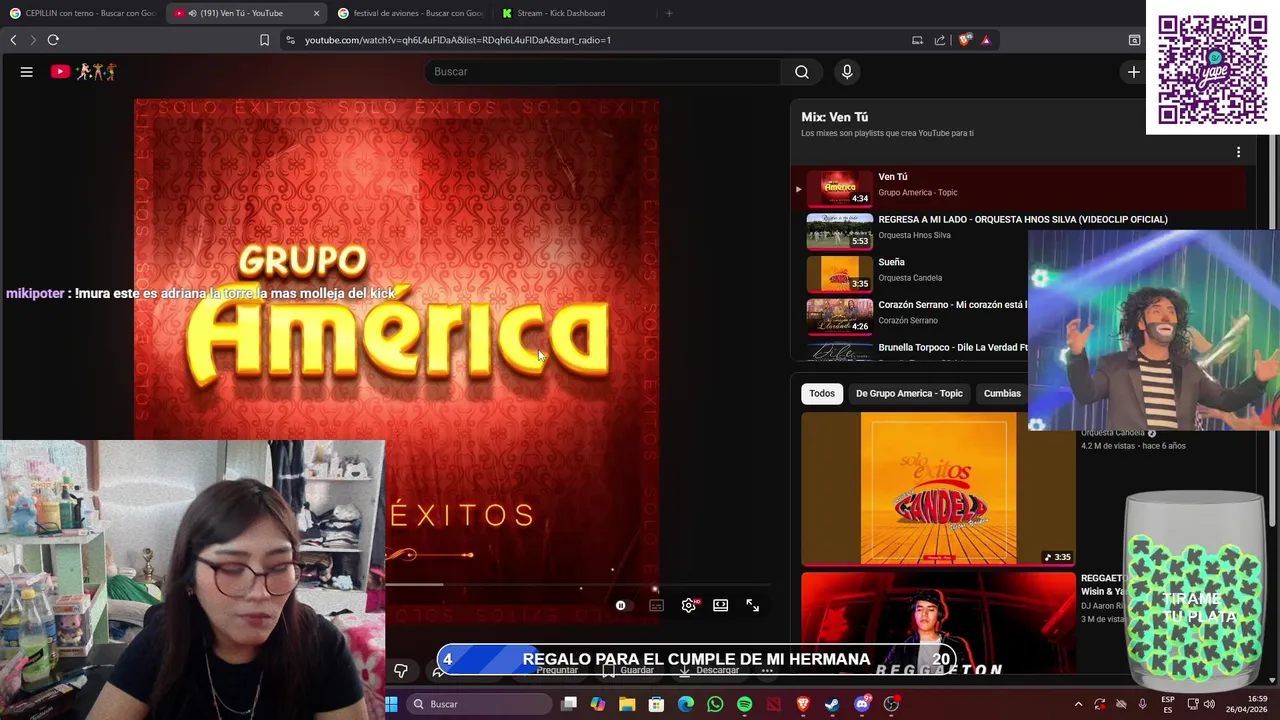
Task: Open the video player settings gear
Action: (689, 605)
